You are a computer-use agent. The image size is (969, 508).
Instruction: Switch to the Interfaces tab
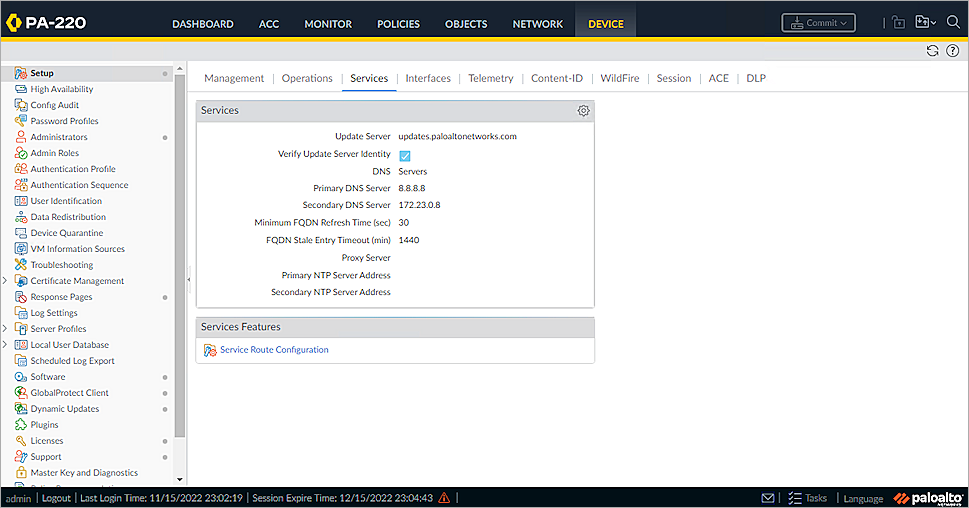[x=428, y=78]
